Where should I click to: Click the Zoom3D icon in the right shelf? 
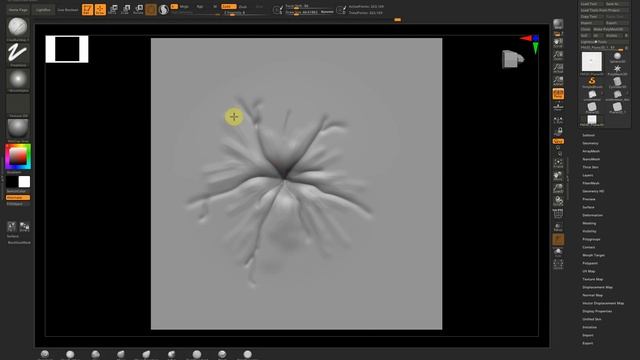tap(558, 189)
